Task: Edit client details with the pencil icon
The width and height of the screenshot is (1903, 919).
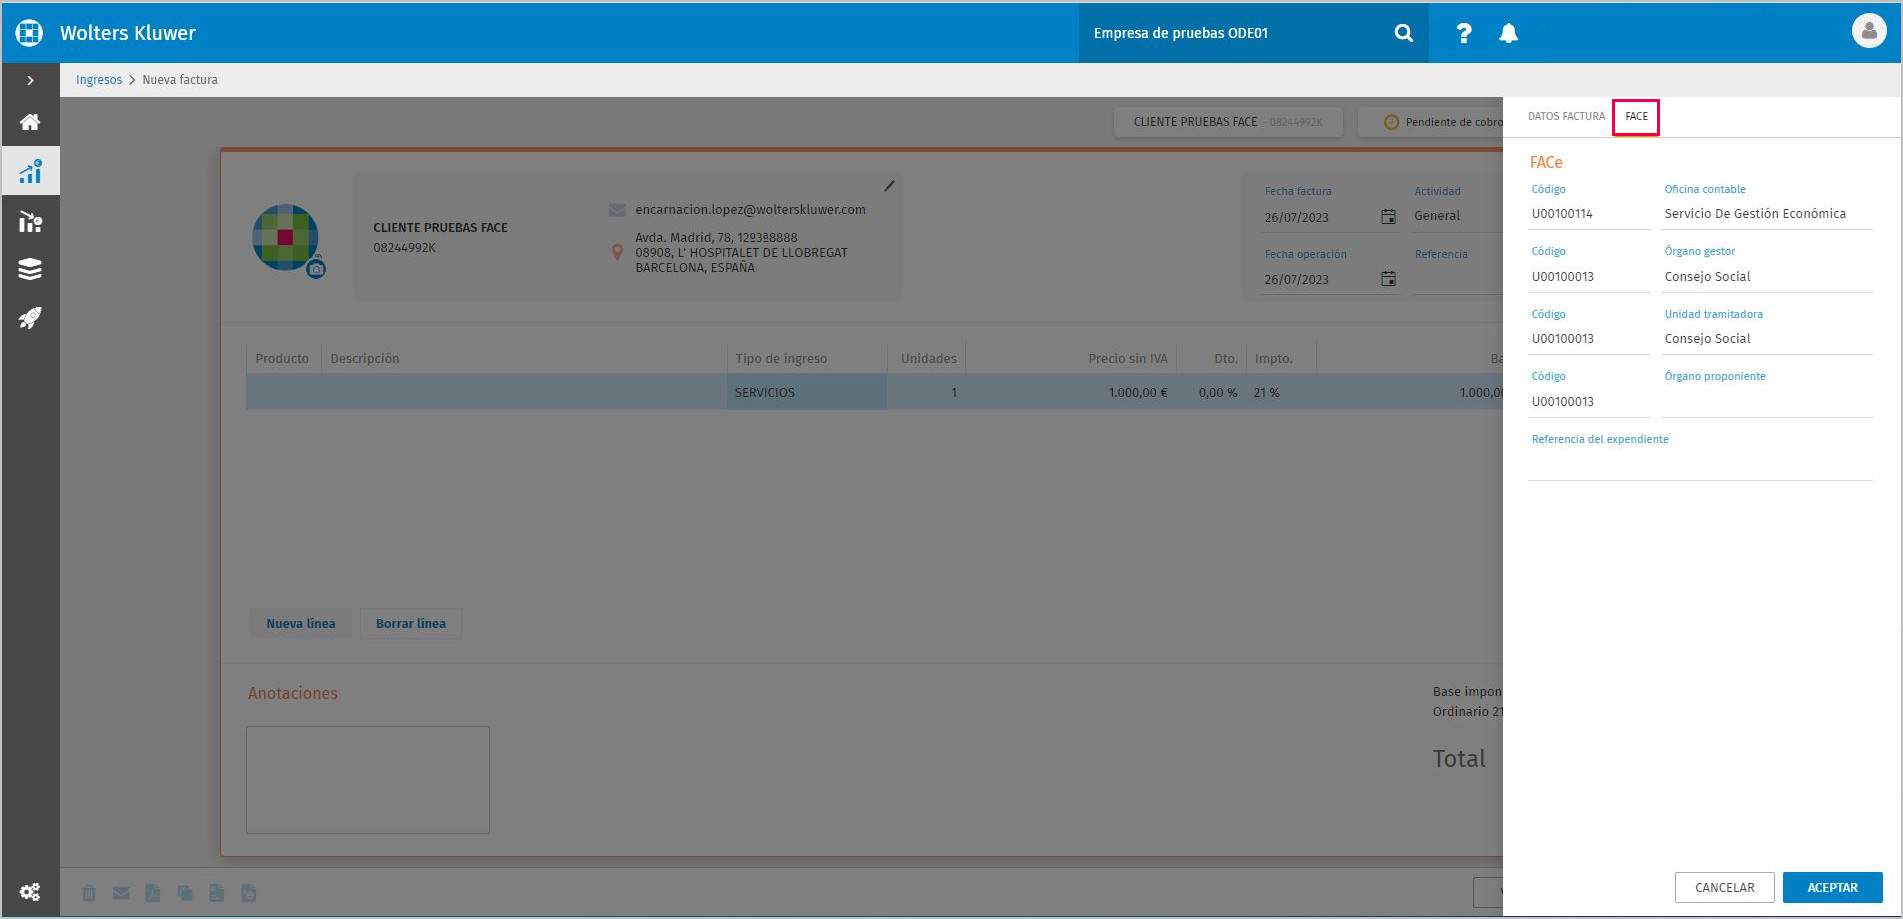Action: coord(888,186)
